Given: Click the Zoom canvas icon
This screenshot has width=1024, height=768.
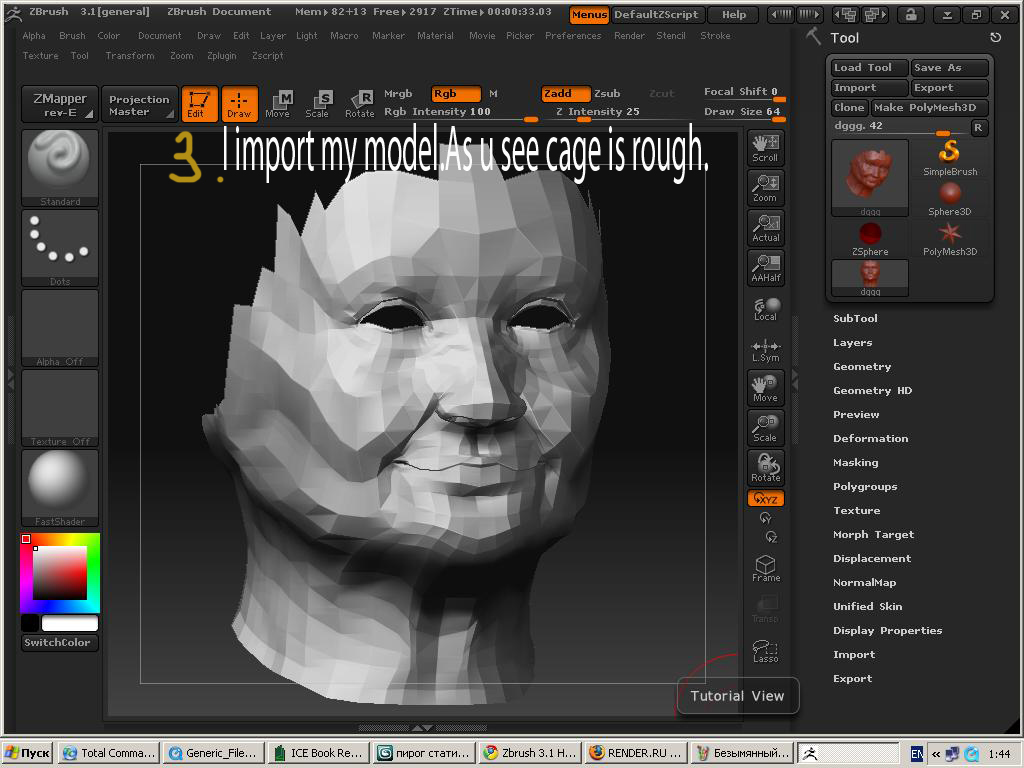Looking at the screenshot, I should 765,188.
